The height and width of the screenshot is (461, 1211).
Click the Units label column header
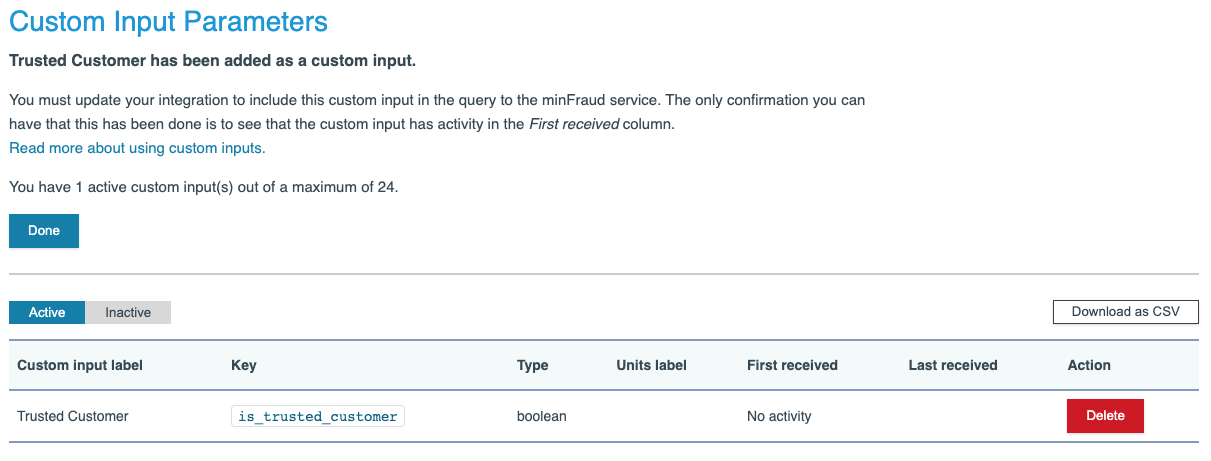click(652, 365)
